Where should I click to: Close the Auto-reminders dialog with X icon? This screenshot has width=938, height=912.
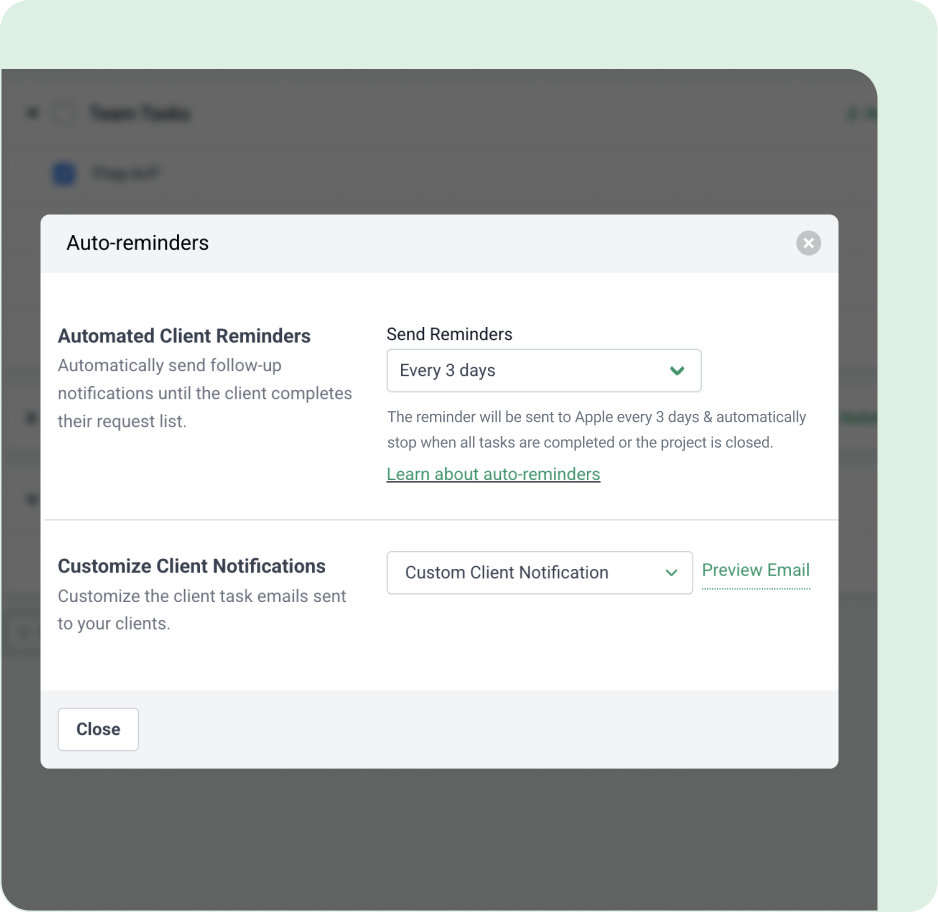808,243
